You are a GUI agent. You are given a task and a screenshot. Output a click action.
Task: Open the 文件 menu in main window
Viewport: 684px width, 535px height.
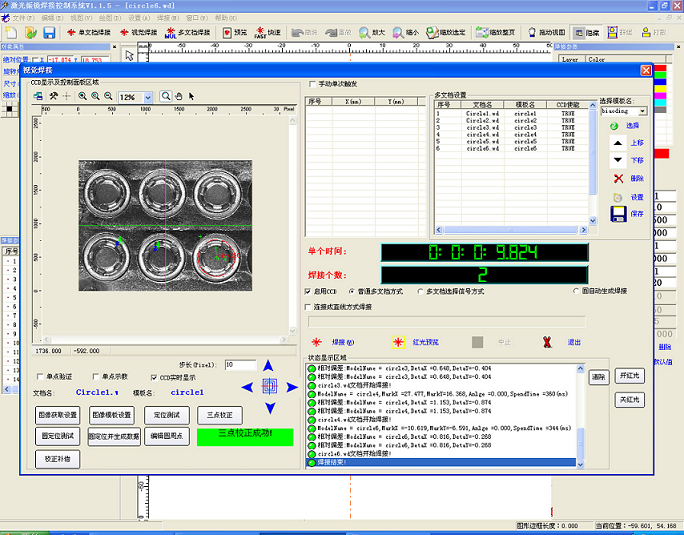point(23,18)
